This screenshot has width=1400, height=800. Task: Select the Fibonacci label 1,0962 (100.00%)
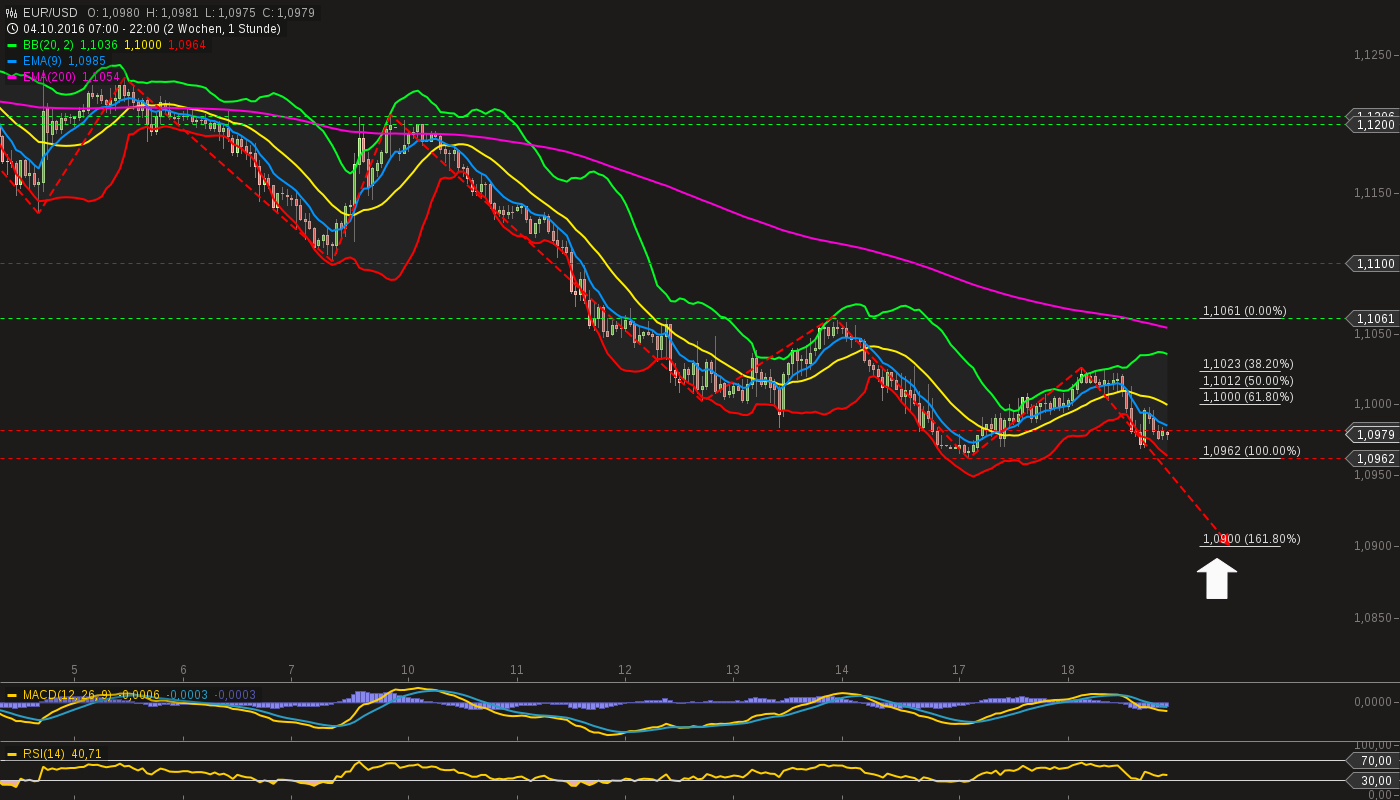tap(1251, 451)
